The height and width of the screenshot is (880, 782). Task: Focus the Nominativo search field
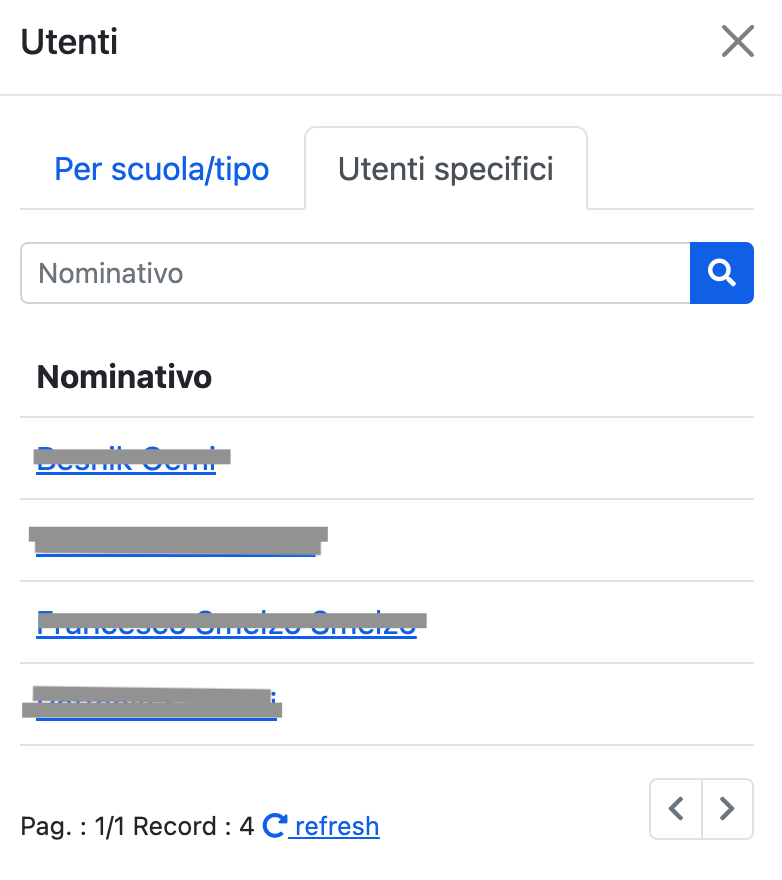(x=355, y=273)
